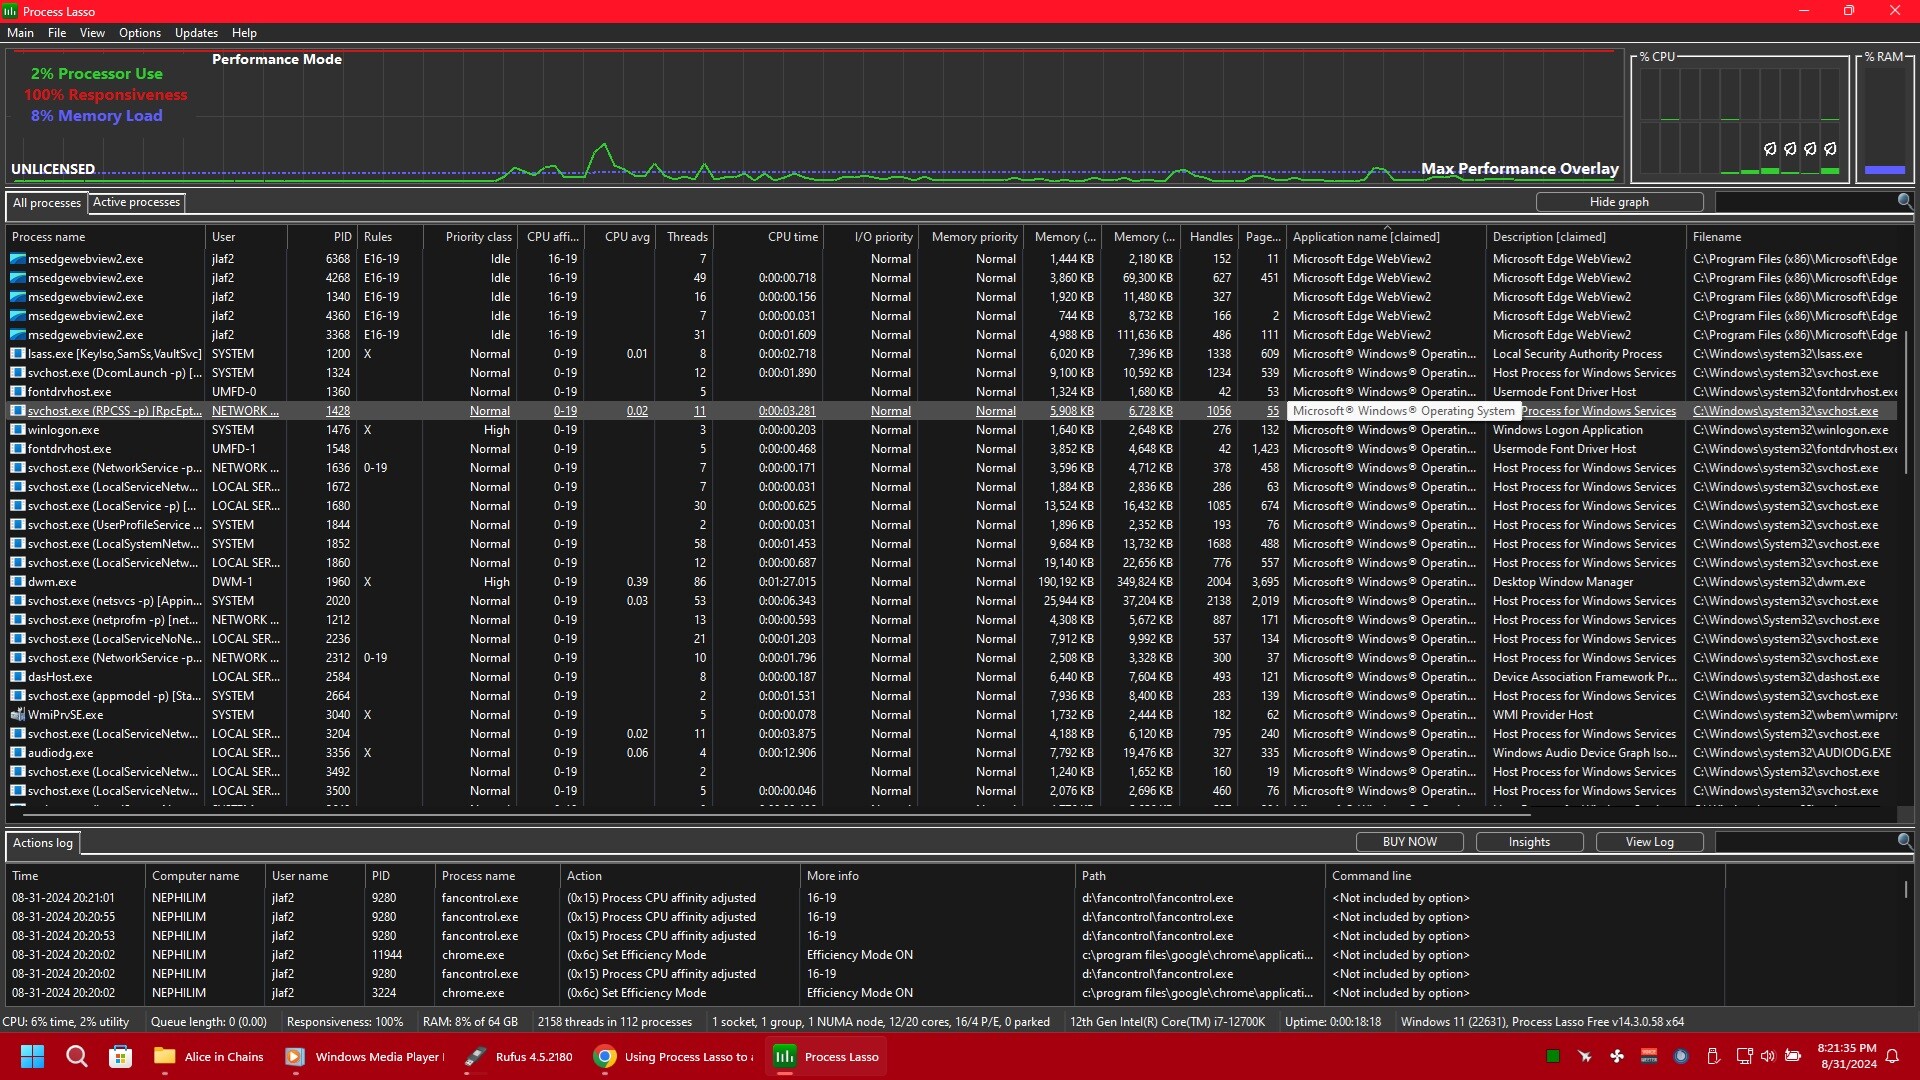Image resolution: width=1920 pixels, height=1080 pixels.
Task: Select the dwm.exe process name
Action: tap(52, 582)
